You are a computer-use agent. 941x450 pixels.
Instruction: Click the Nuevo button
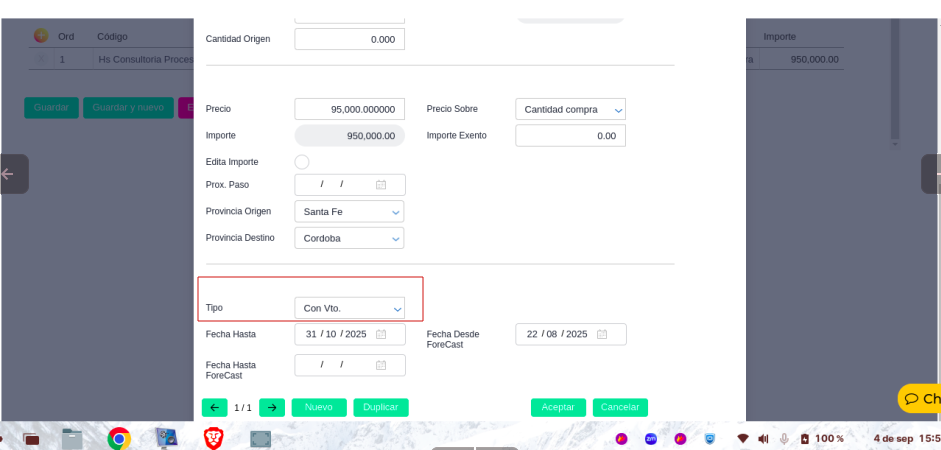[319, 408]
